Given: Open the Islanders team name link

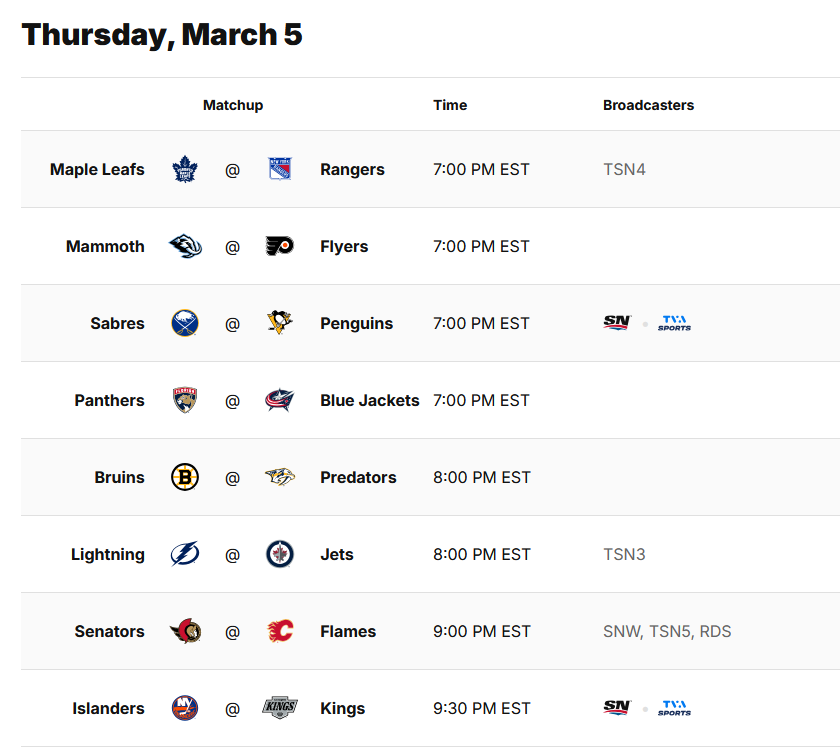Looking at the screenshot, I should [108, 709].
